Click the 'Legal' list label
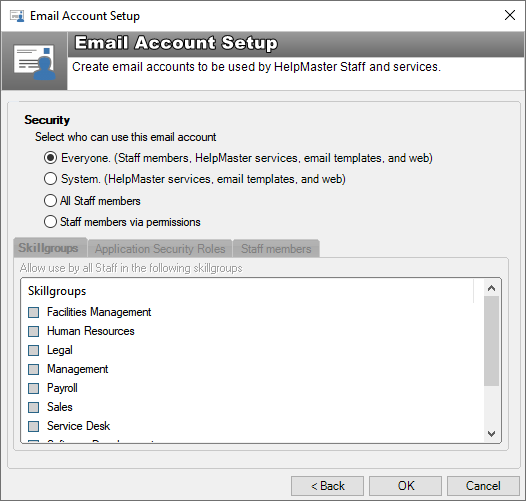 tap(60, 350)
